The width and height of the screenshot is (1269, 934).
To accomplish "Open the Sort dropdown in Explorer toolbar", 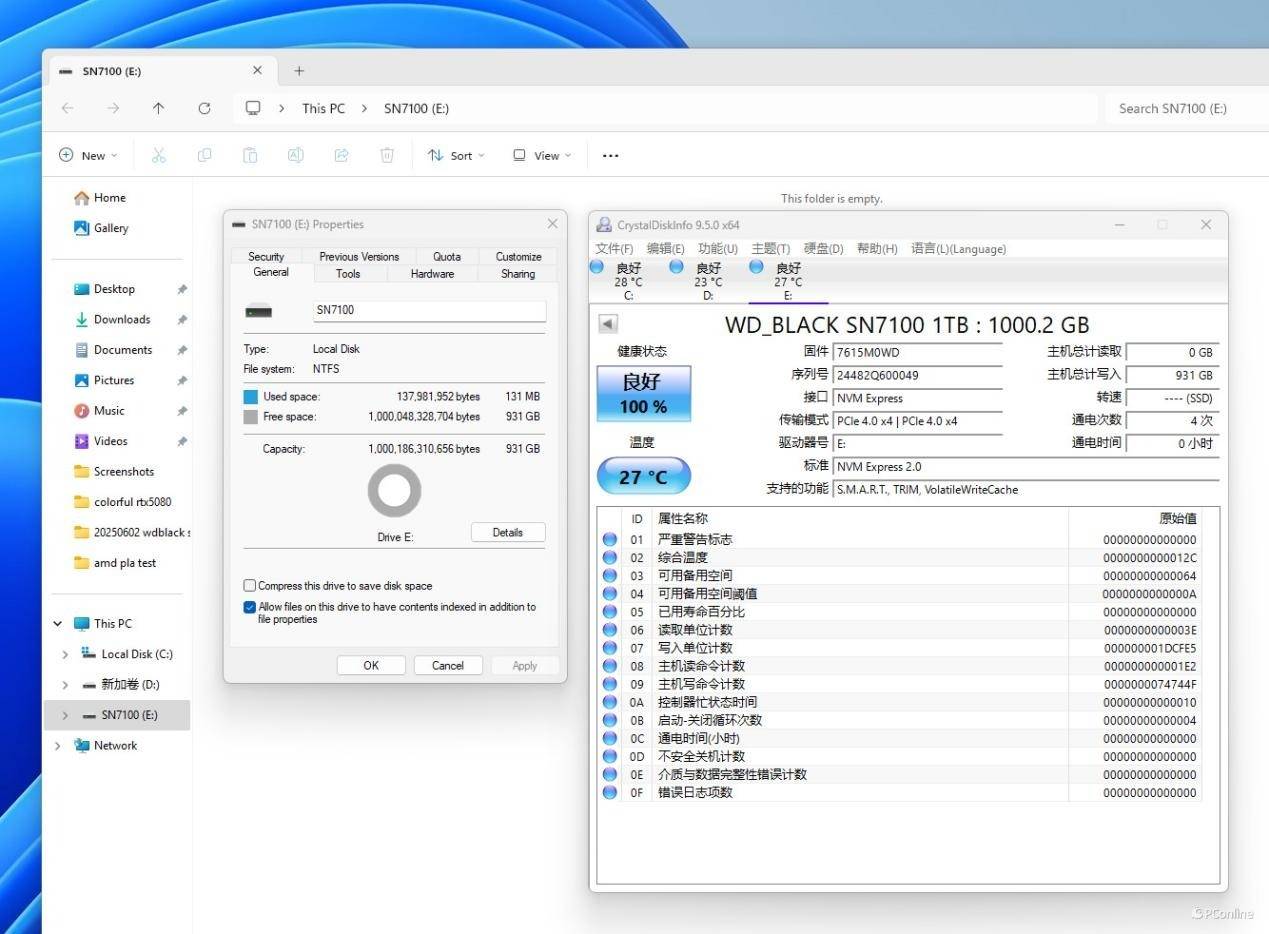I will click(x=456, y=155).
